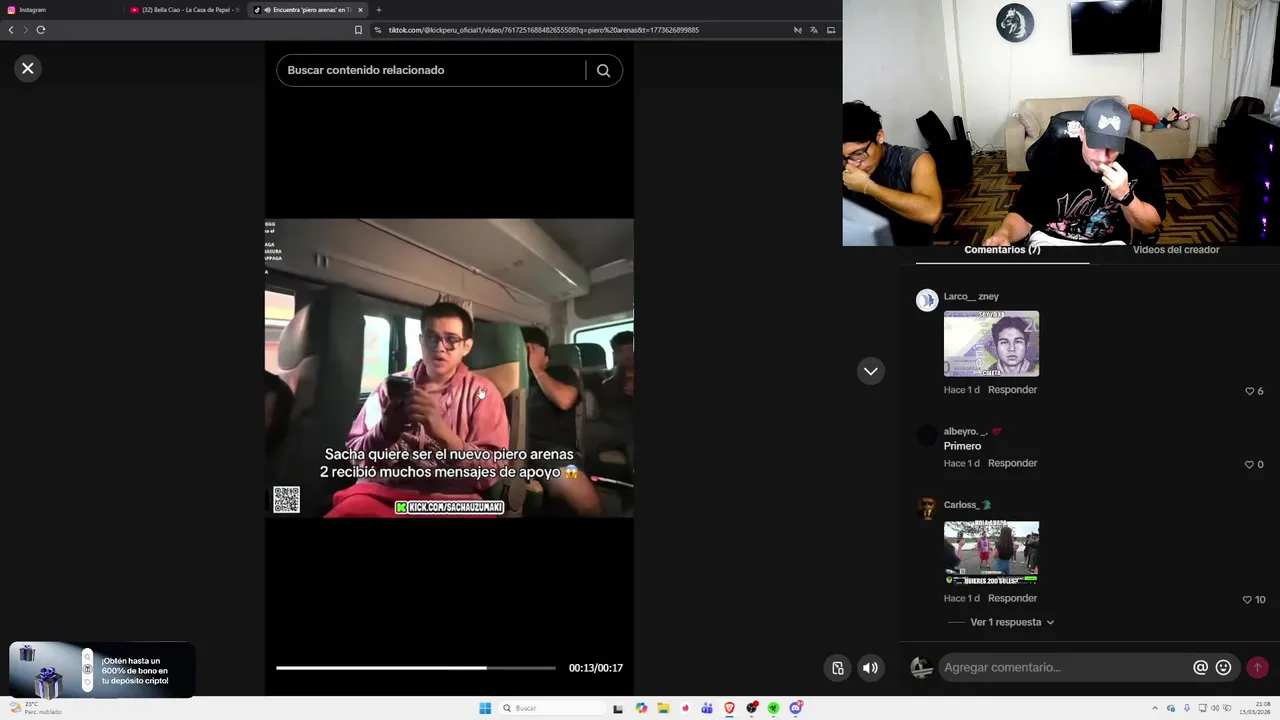Reply to Carloss_ comment
Image resolution: width=1280 pixels, height=720 pixels.
click(1012, 599)
